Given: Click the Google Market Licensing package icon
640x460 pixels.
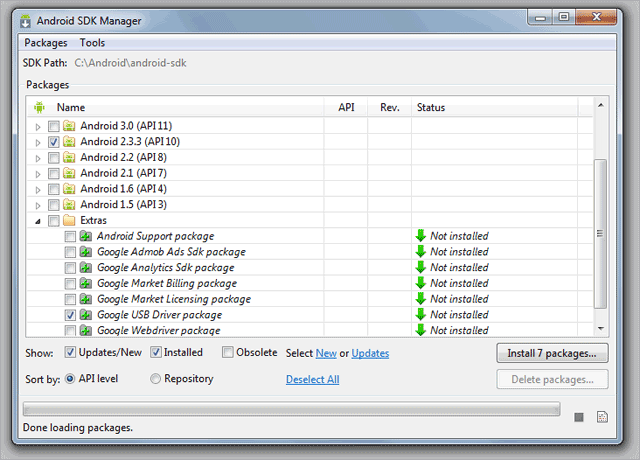Looking at the screenshot, I should point(86,299).
